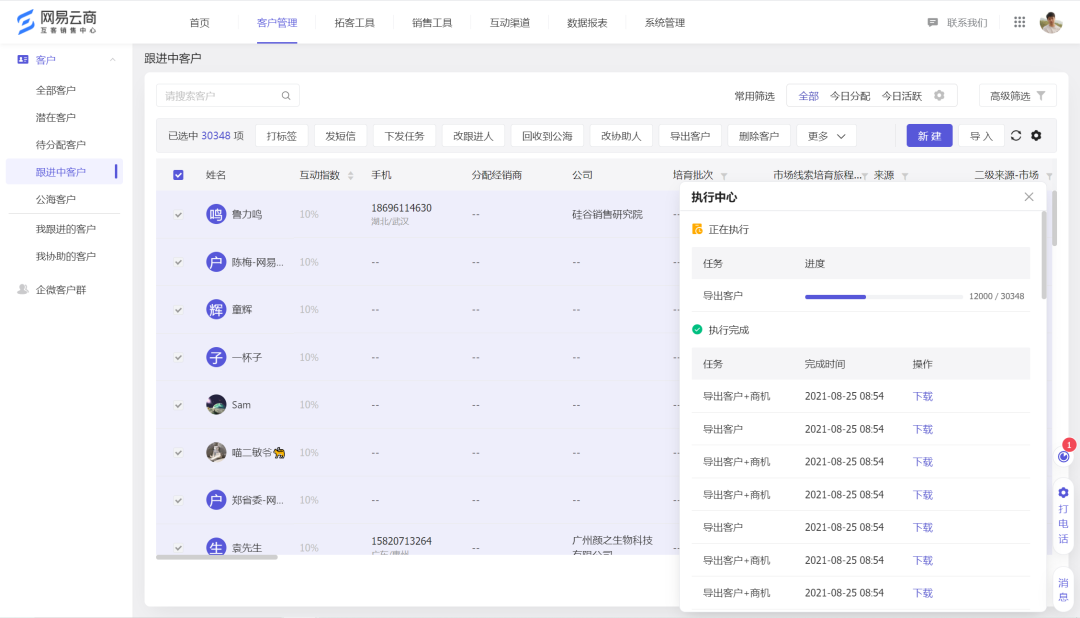
Task: Deselect the row checkmark for 鲁力鸣
Action: pyautogui.click(x=178, y=213)
